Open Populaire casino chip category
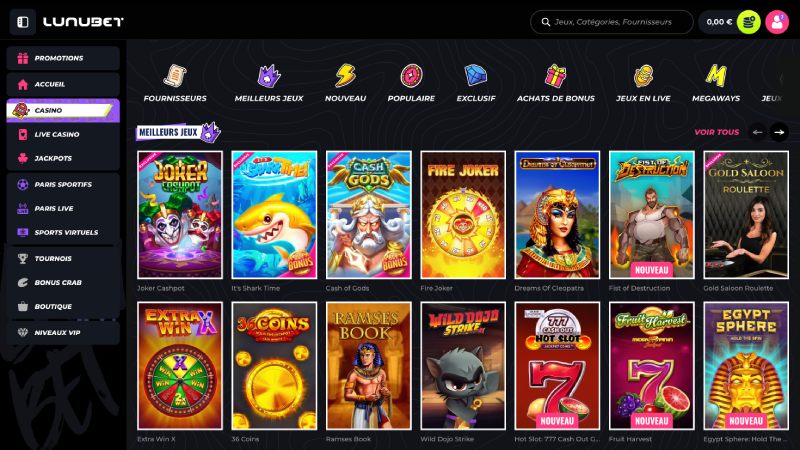This screenshot has height=450, width=800. pyautogui.click(x=411, y=76)
